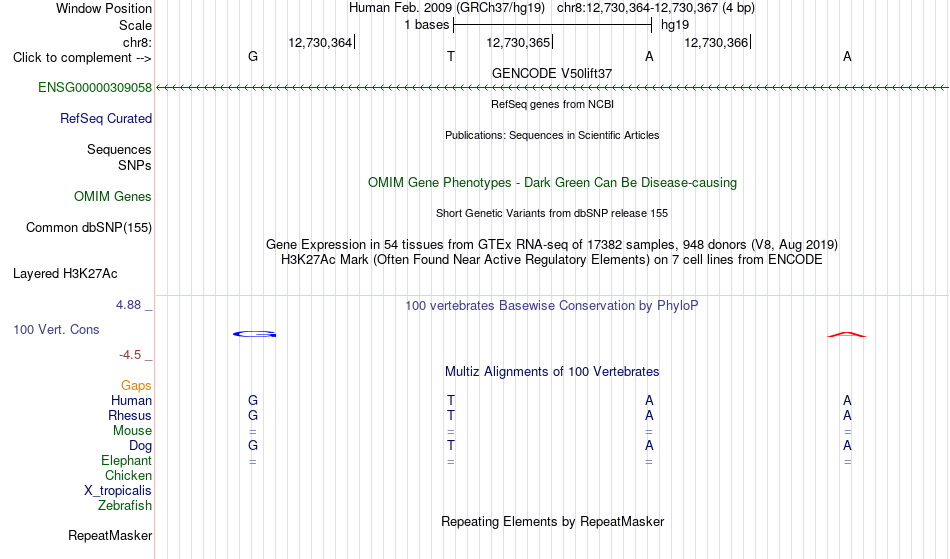This screenshot has width=950, height=559.
Task: Click the 12,730,365 position marker
Action: (518, 42)
